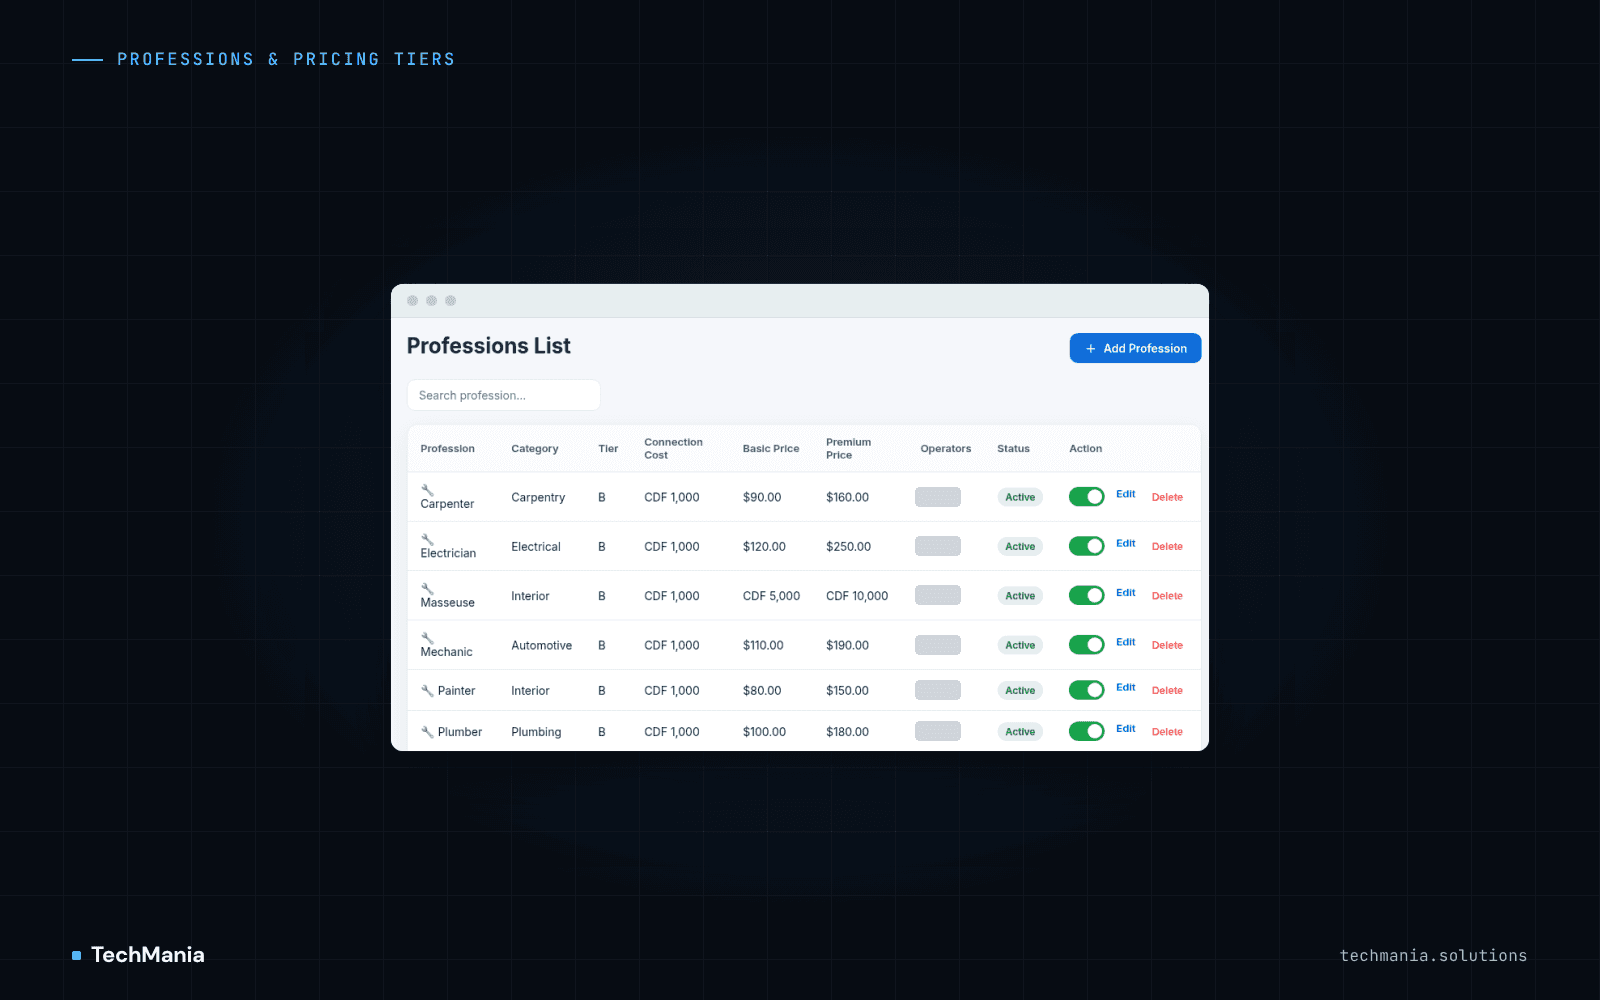This screenshot has height=1000, width=1600.
Task: Delete the Carpenter profession
Action: [1167, 497]
